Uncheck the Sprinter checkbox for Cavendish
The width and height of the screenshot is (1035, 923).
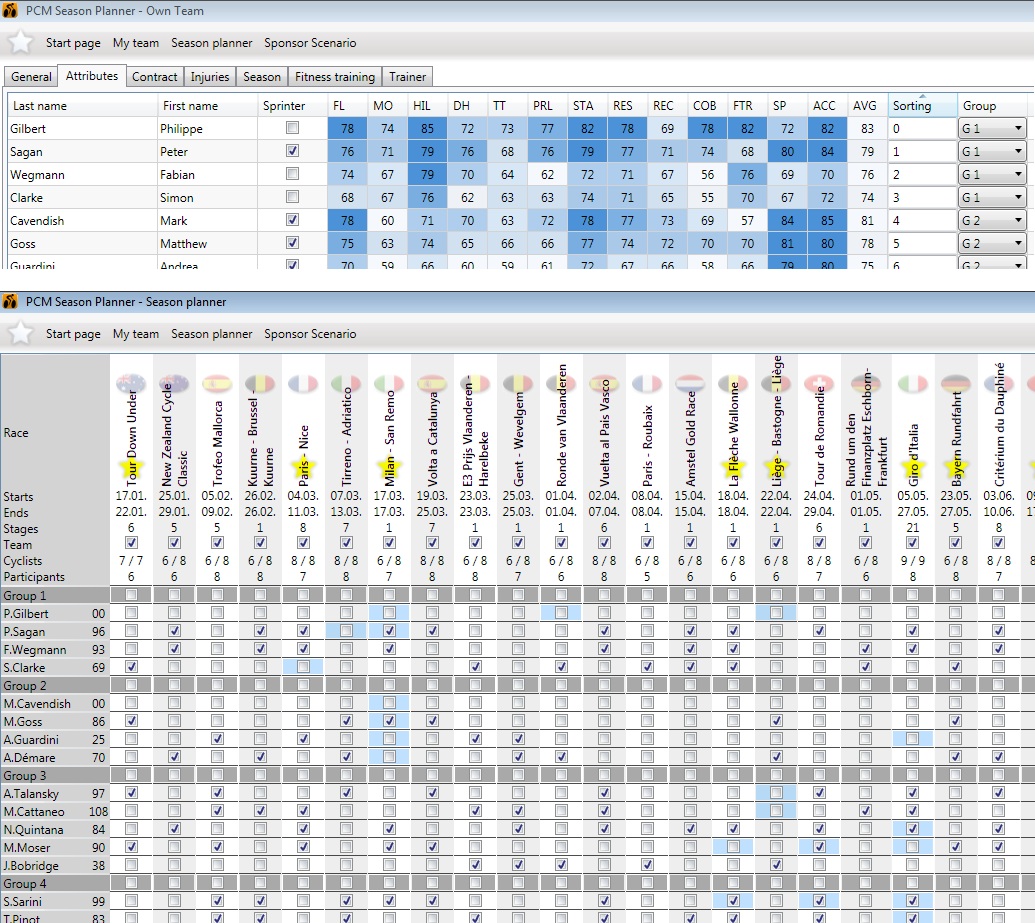coord(292,220)
